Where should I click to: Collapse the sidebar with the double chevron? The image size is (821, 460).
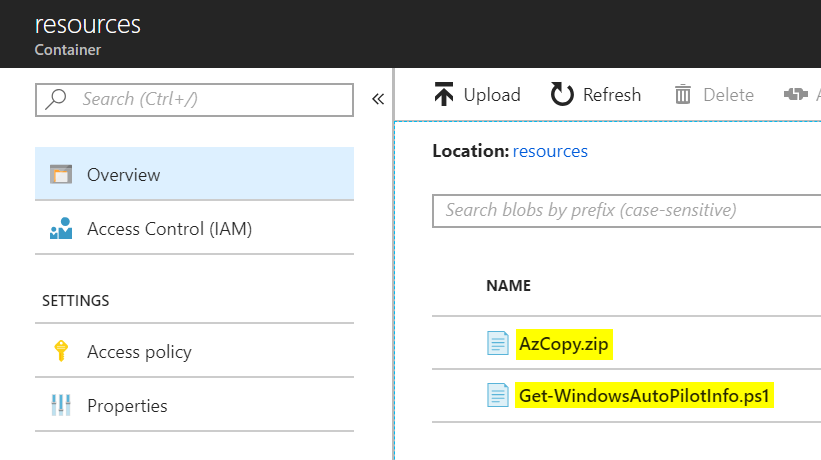pyautogui.click(x=378, y=99)
